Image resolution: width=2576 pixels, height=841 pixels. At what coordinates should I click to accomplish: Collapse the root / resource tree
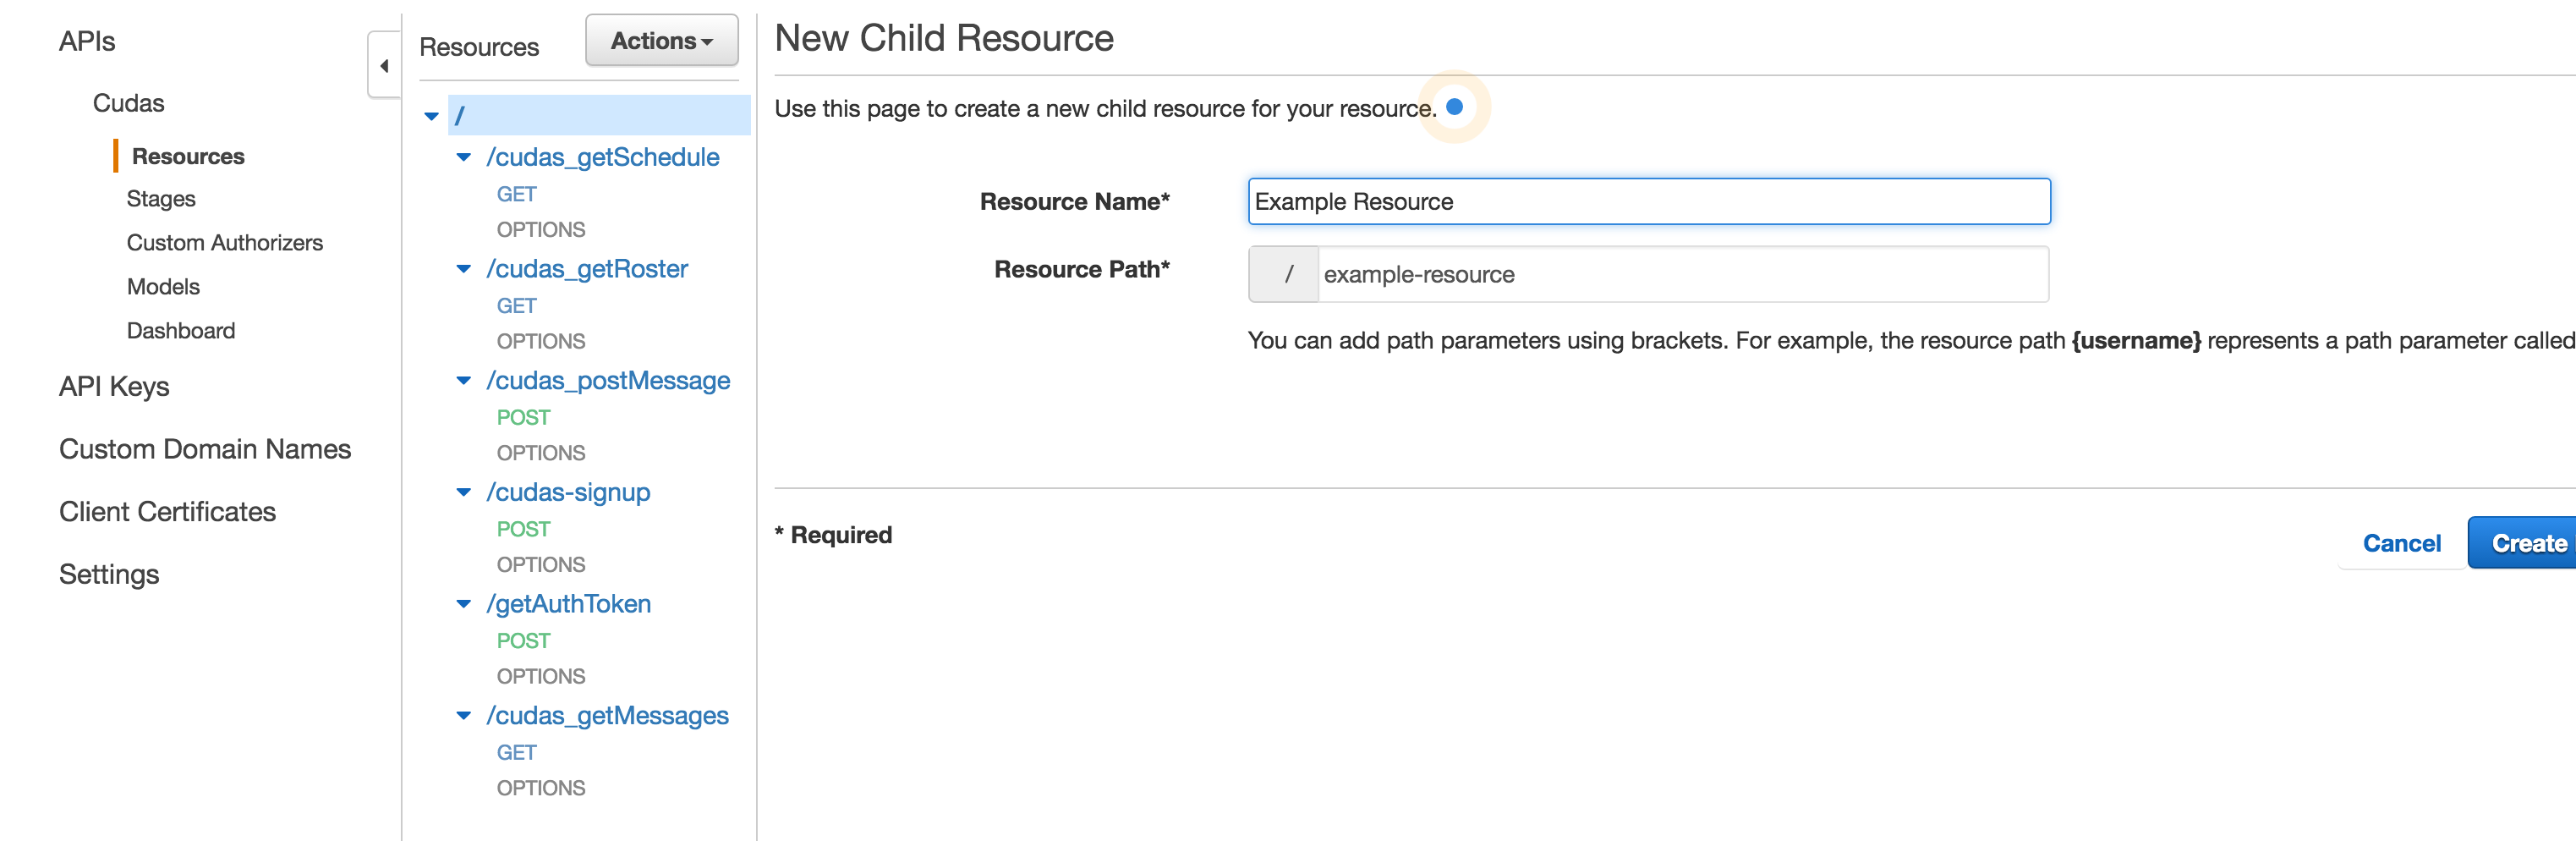(431, 117)
